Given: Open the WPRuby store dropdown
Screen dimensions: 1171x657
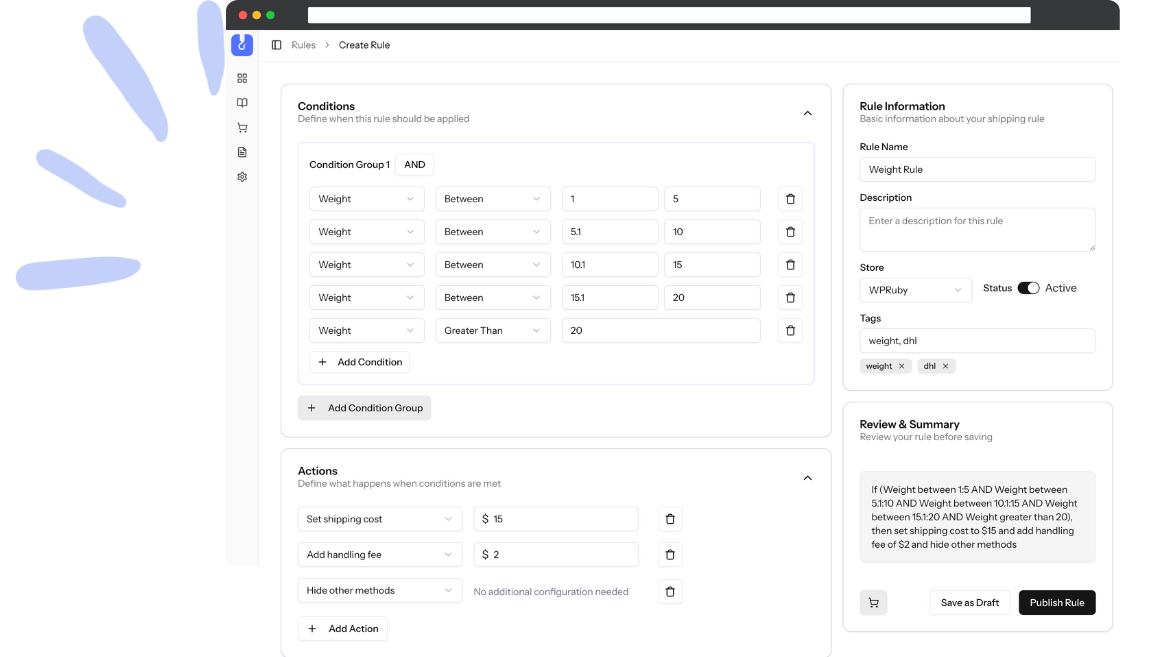Looking at the screenshot, I should coord(916,290).
